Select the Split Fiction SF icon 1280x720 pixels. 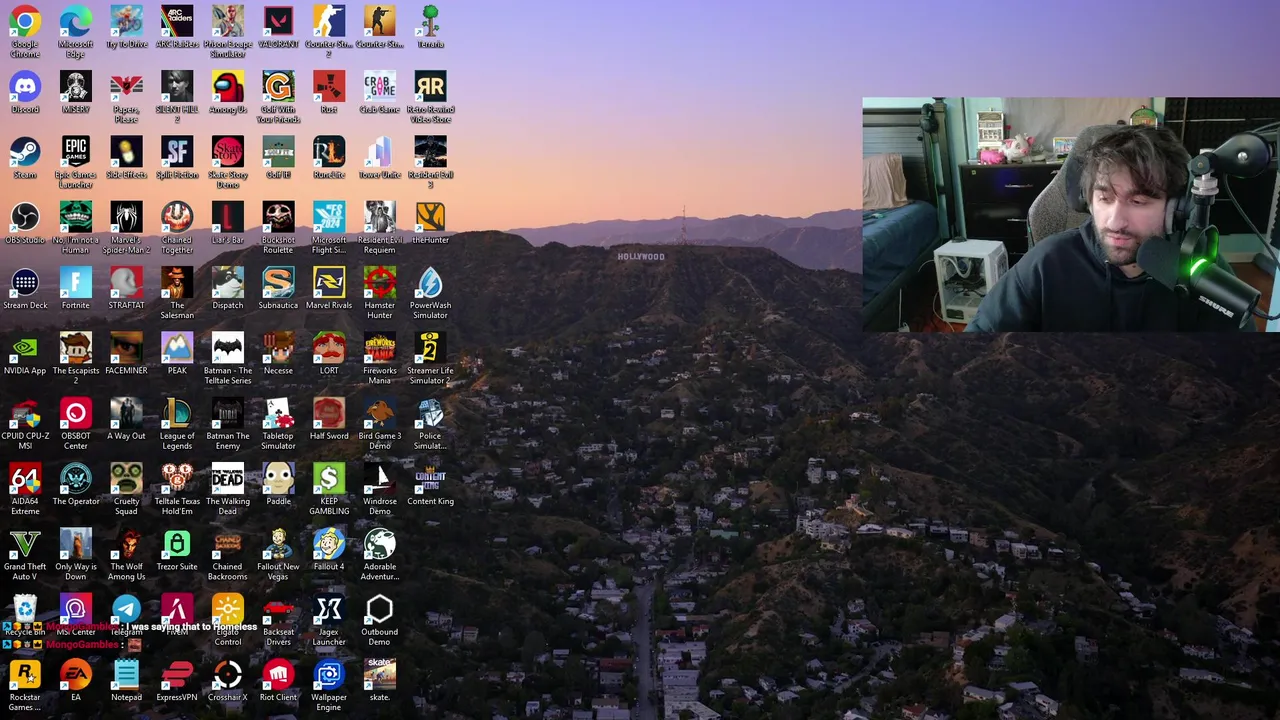tap(177, 151)
